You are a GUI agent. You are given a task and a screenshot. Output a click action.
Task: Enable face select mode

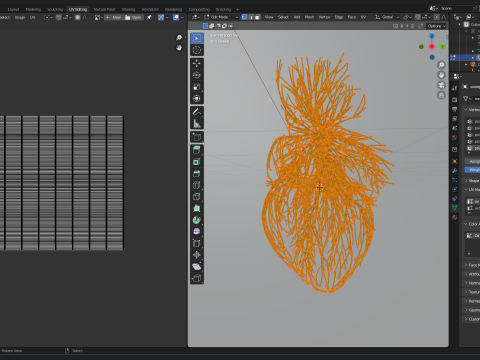(257, 17)
